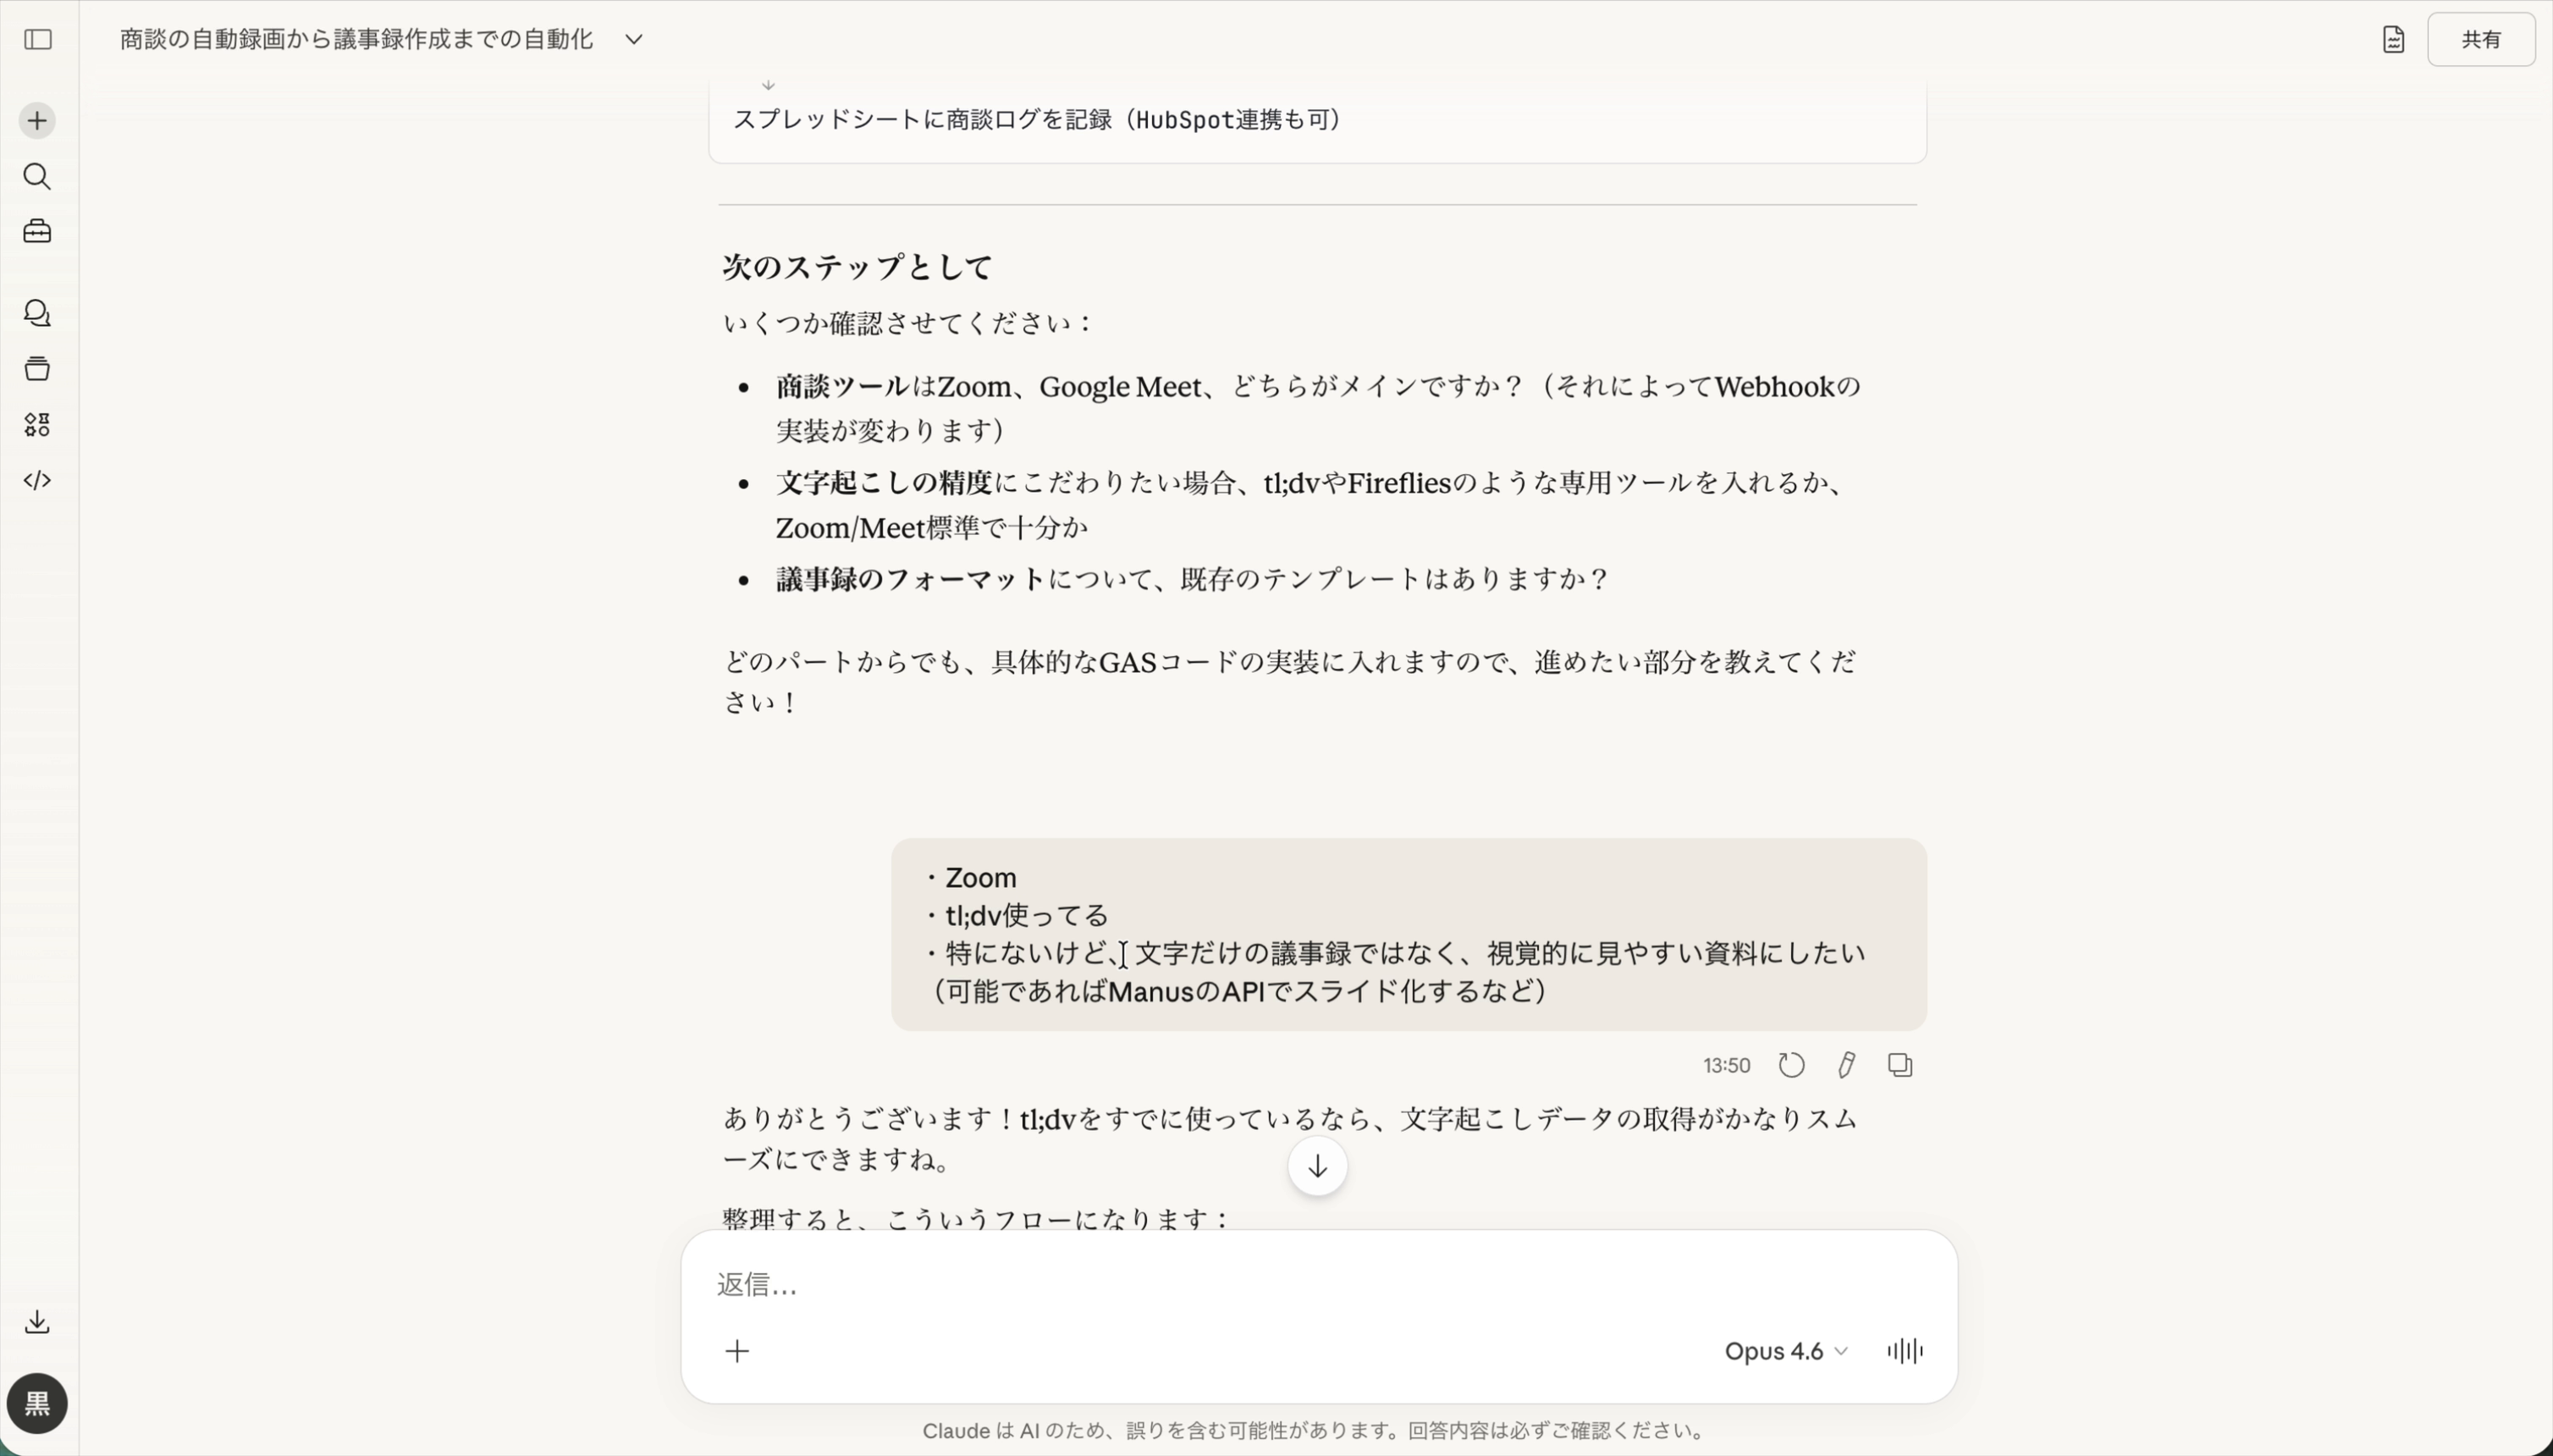This screenshot has width=2553, height=1456.
Task: Open the archive box icon in the sidebar
Action: (x=38, y=368)
